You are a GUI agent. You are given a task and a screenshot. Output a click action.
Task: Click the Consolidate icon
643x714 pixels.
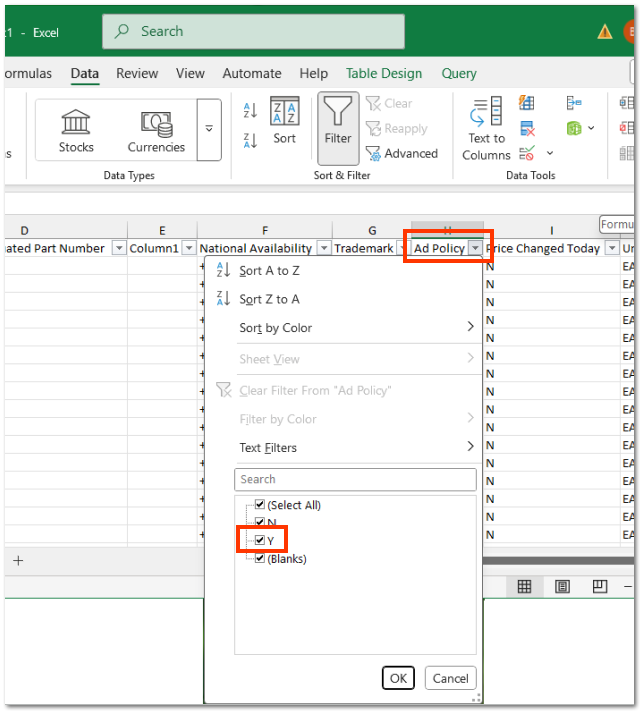(574, 103)
